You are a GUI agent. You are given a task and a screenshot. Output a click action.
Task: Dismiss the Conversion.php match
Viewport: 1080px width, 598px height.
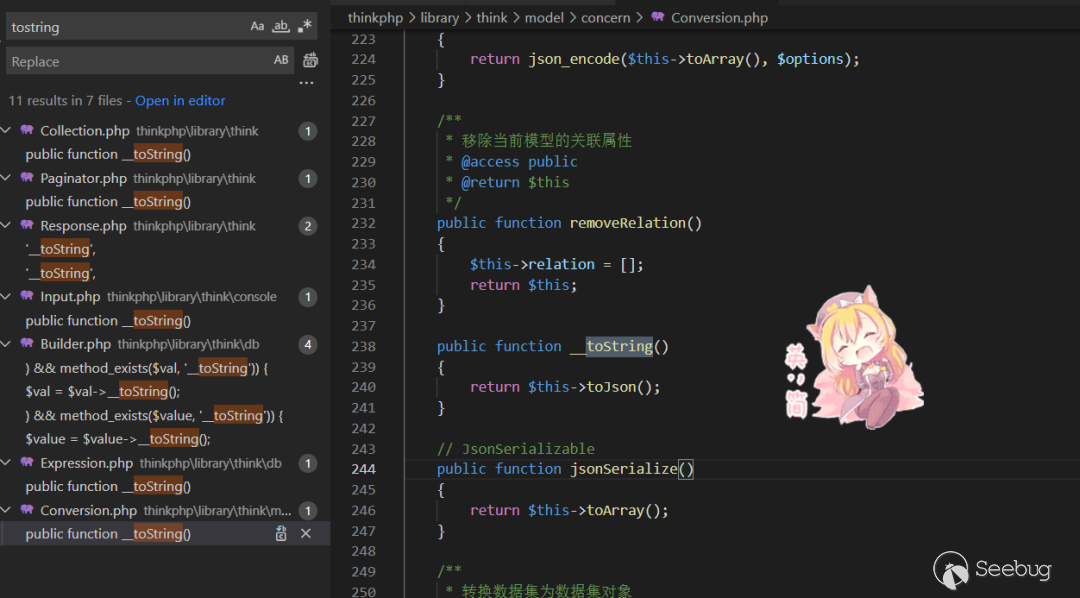pos(306,534)
